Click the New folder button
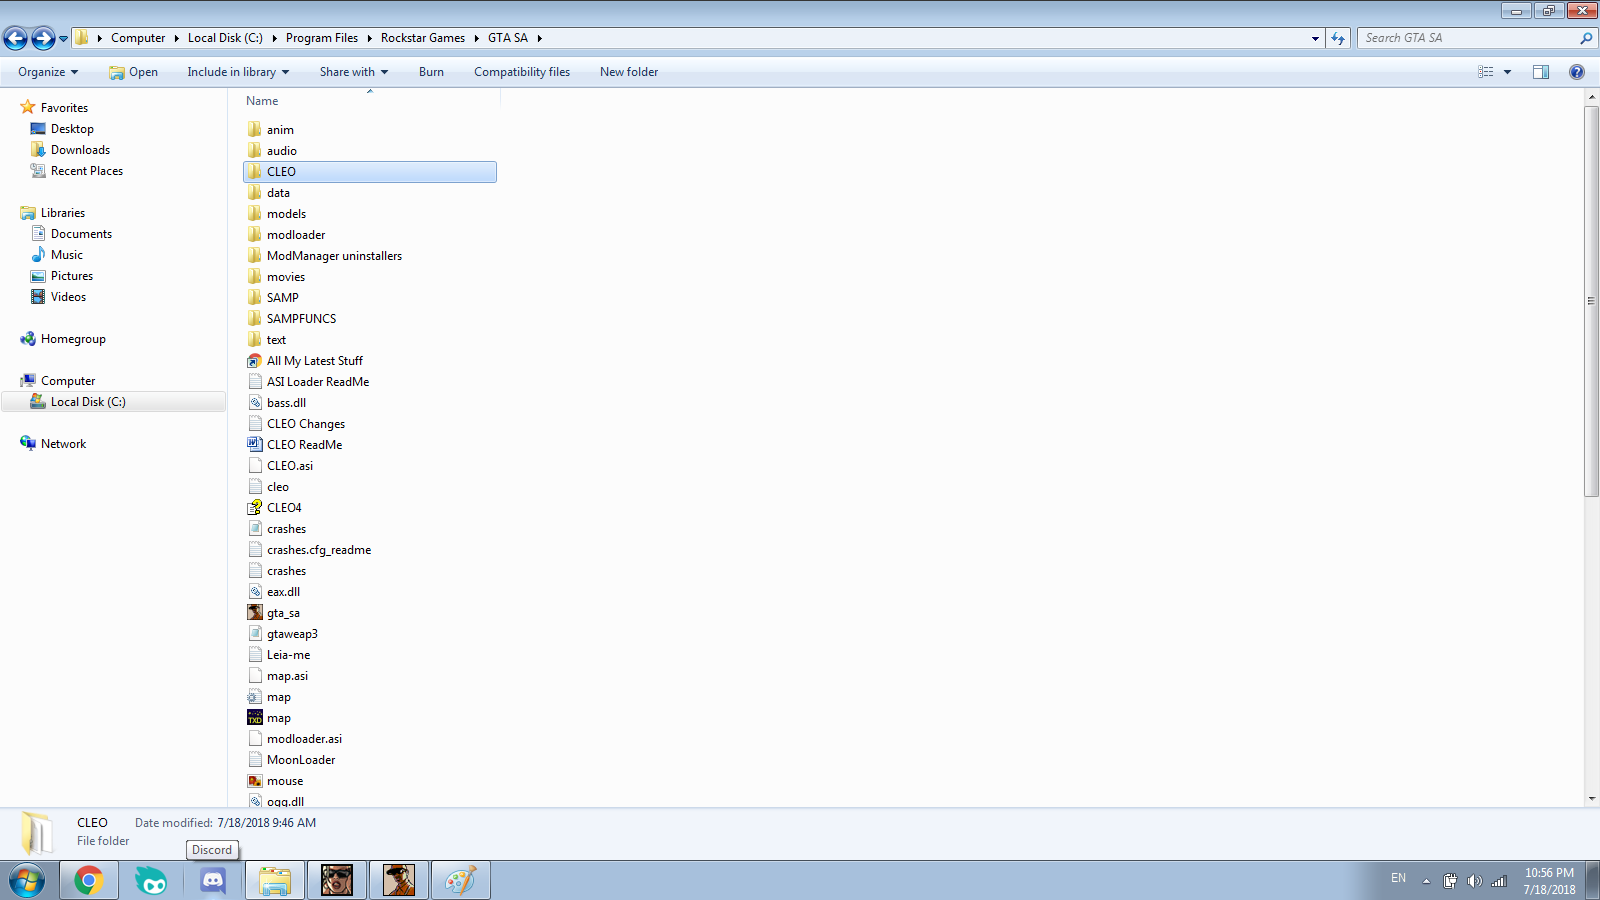The image size is (1600, 900). (x=628, y=72)
